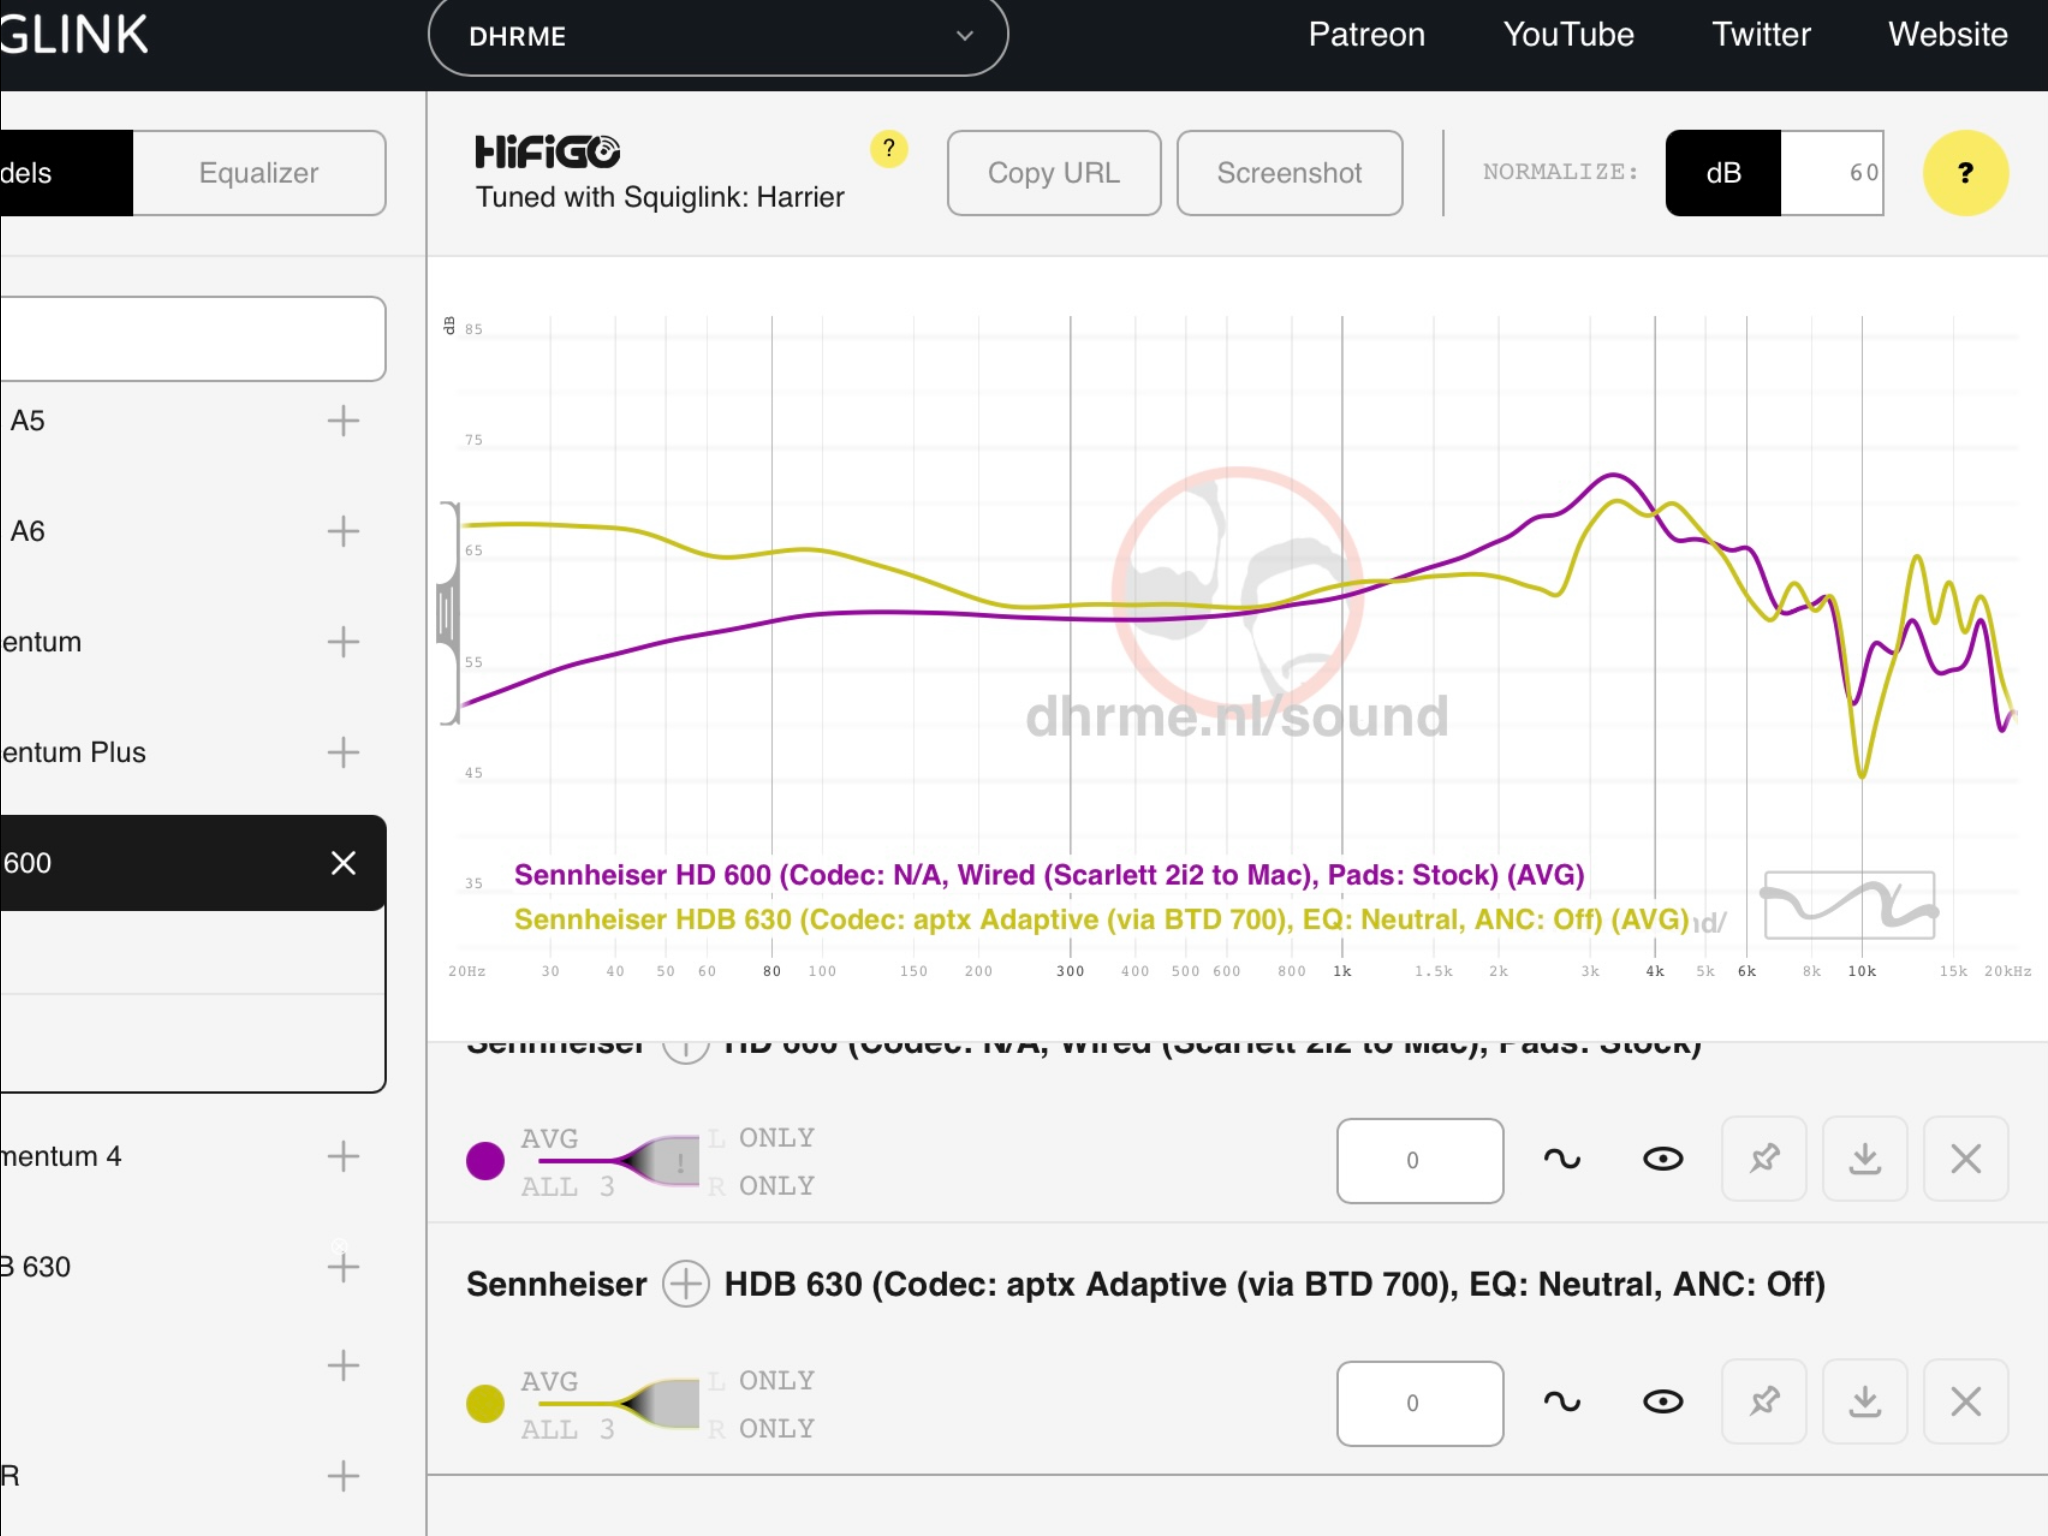
Task: Open the Website link
Action: point(1947,35)
